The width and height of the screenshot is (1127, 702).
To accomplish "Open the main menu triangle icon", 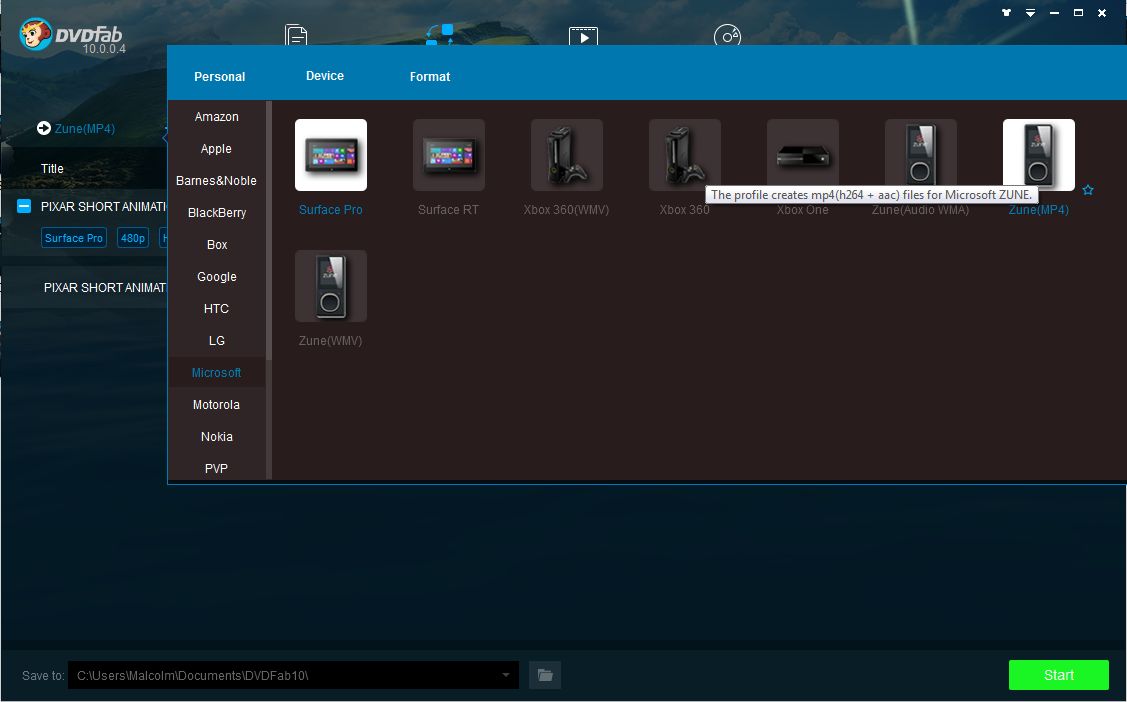I will pyautogui.click(x=1030, y=13).
